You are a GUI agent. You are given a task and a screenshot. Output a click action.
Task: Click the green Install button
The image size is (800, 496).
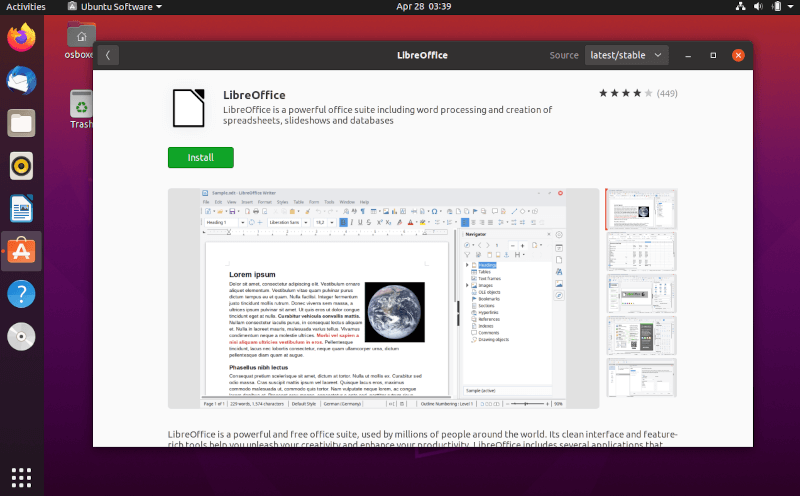201,158
